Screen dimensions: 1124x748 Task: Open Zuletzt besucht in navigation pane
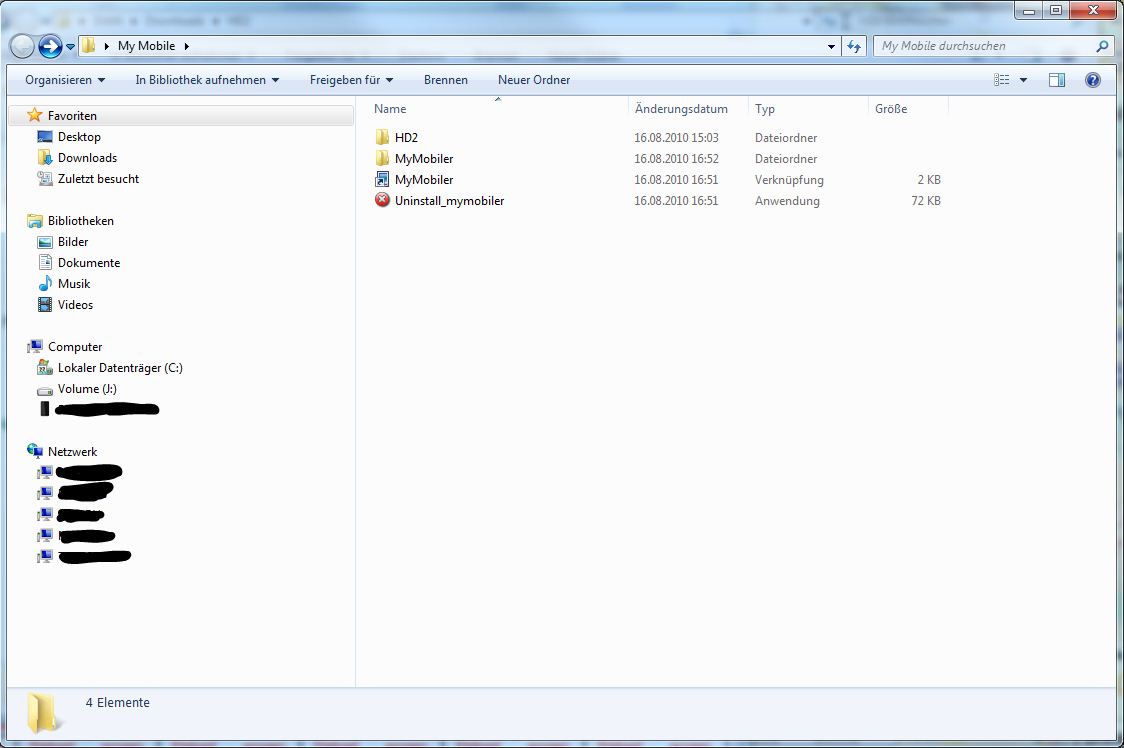tap(98, 179)
